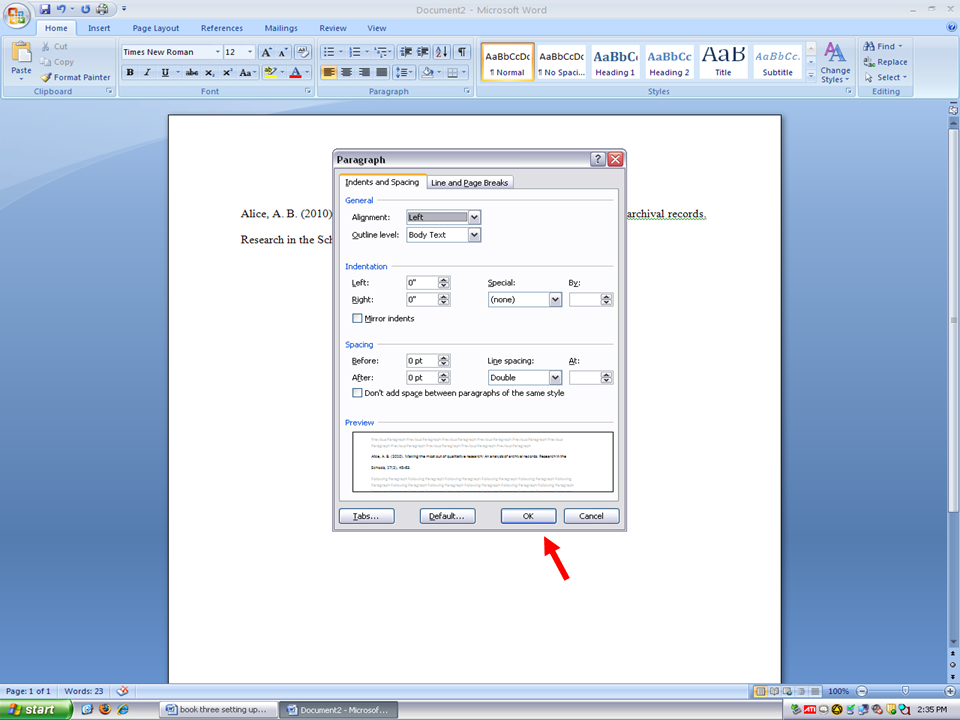Toggle Bold formatting in Font group
960x720 pixels.
click(x=130, y=72)
